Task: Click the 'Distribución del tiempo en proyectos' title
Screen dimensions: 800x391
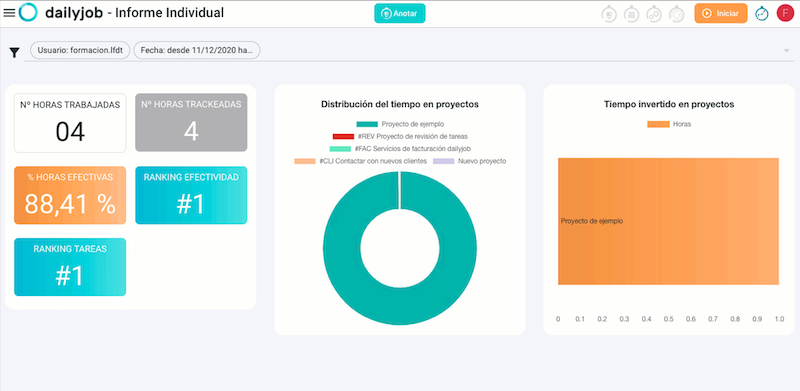Action: click(x=399, y=104)
